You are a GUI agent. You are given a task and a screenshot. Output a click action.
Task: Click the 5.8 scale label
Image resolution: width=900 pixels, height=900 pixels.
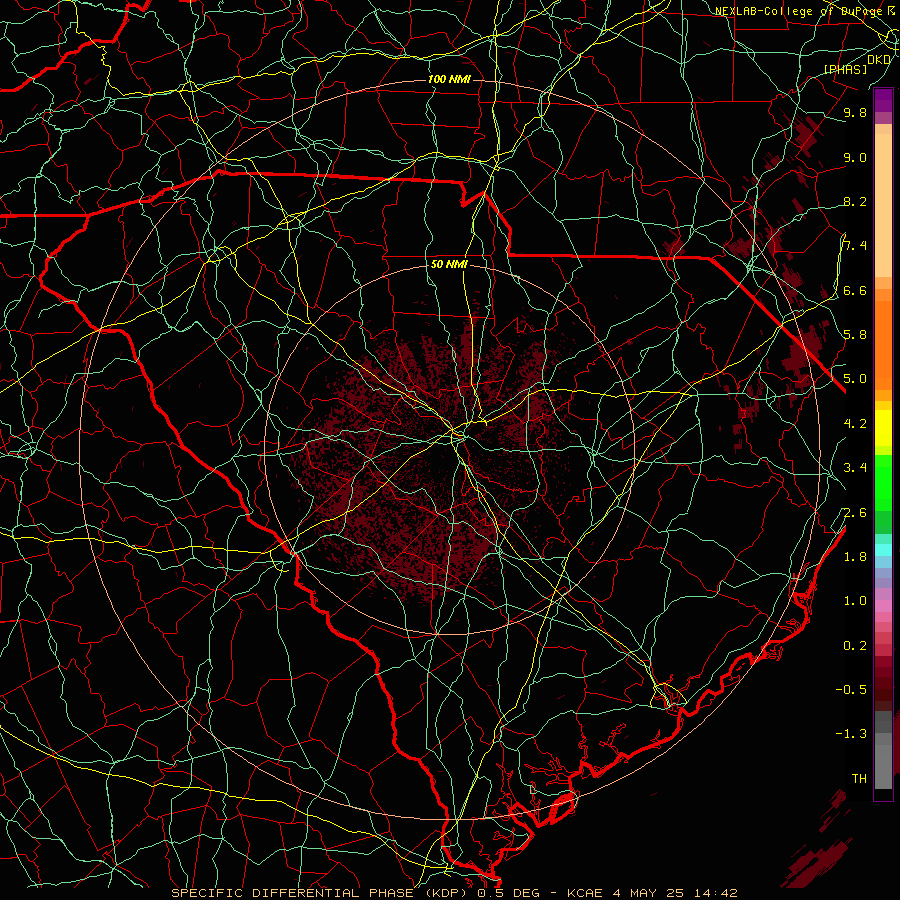855,334
